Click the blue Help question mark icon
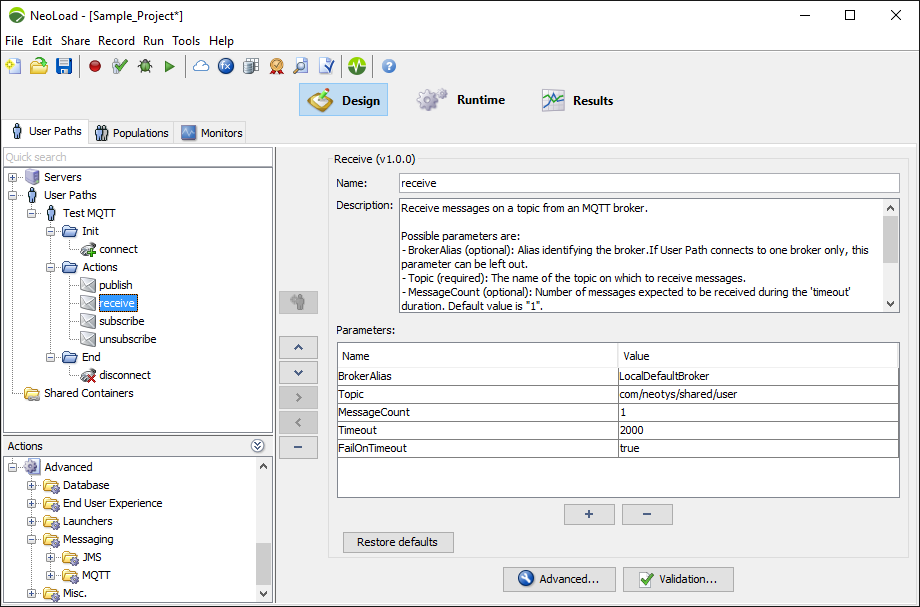This screenshot has height=607, width=920. (389, 66)
